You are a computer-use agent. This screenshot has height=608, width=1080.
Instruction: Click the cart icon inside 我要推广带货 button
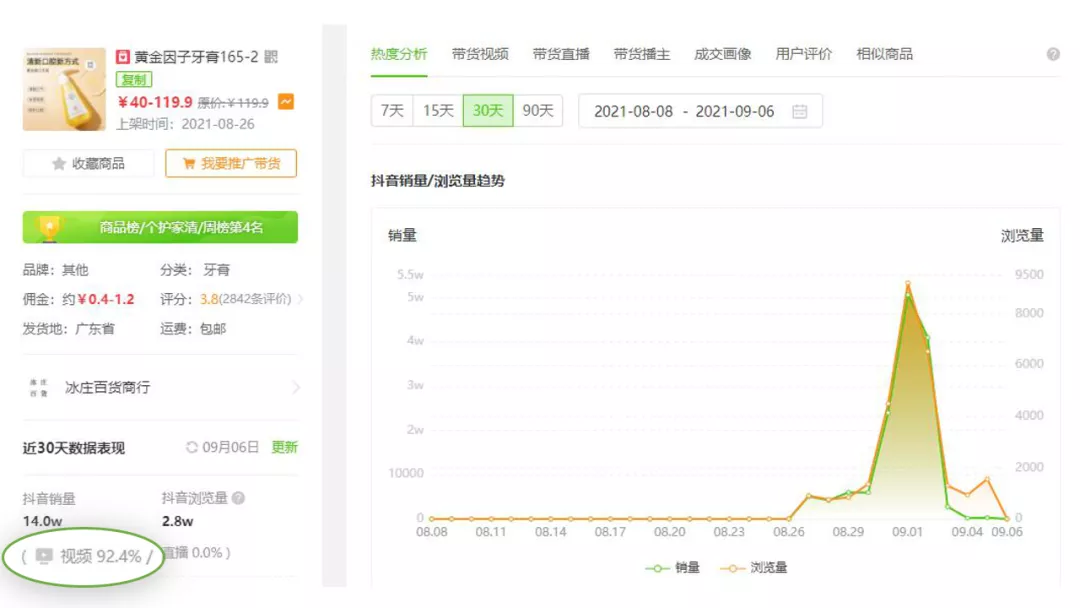point(188,163)
